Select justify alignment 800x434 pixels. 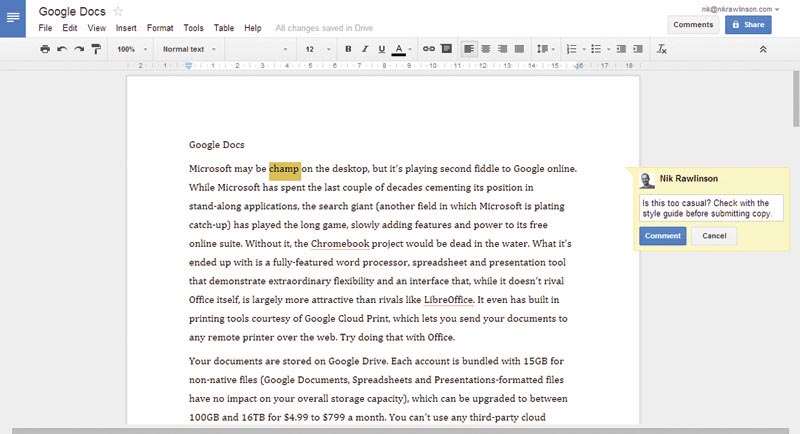pyautogui.click(x=519, y=49)
